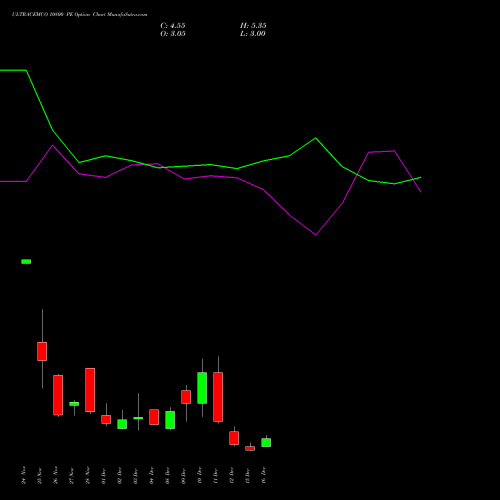The width and height of the screenshot is (500, 500).
Task: Select the 28 Nov date label on axis
Action: pyautogui.click(x=88, y=475)
